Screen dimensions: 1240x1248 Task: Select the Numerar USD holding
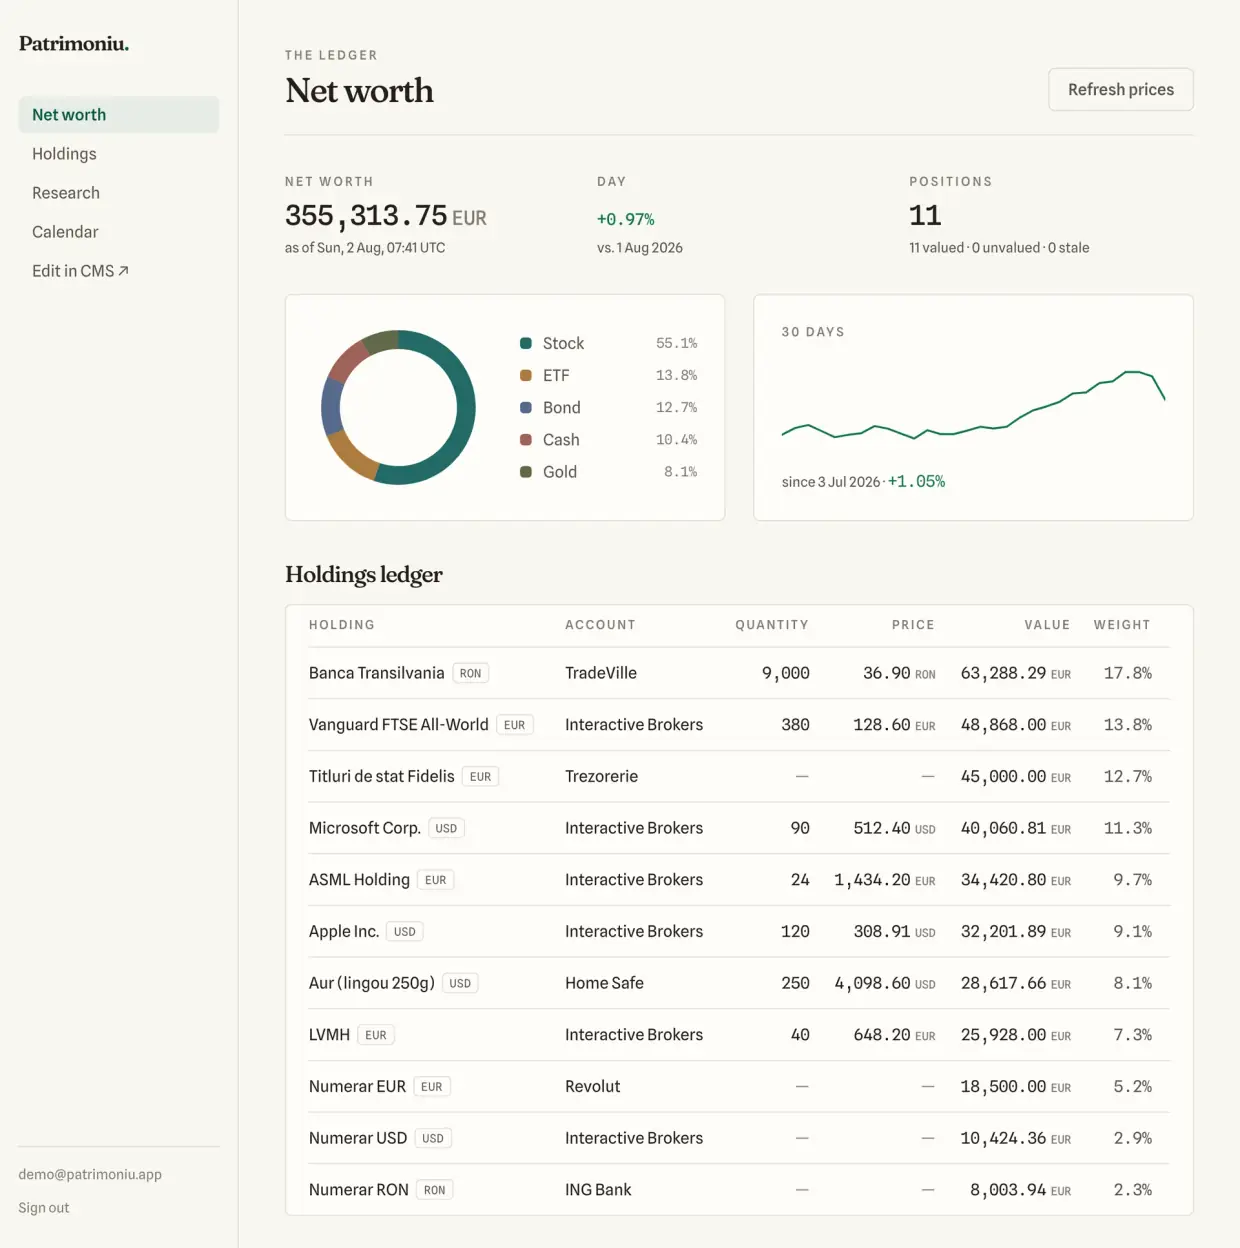pyautogui.click(x=358, y=1138)
